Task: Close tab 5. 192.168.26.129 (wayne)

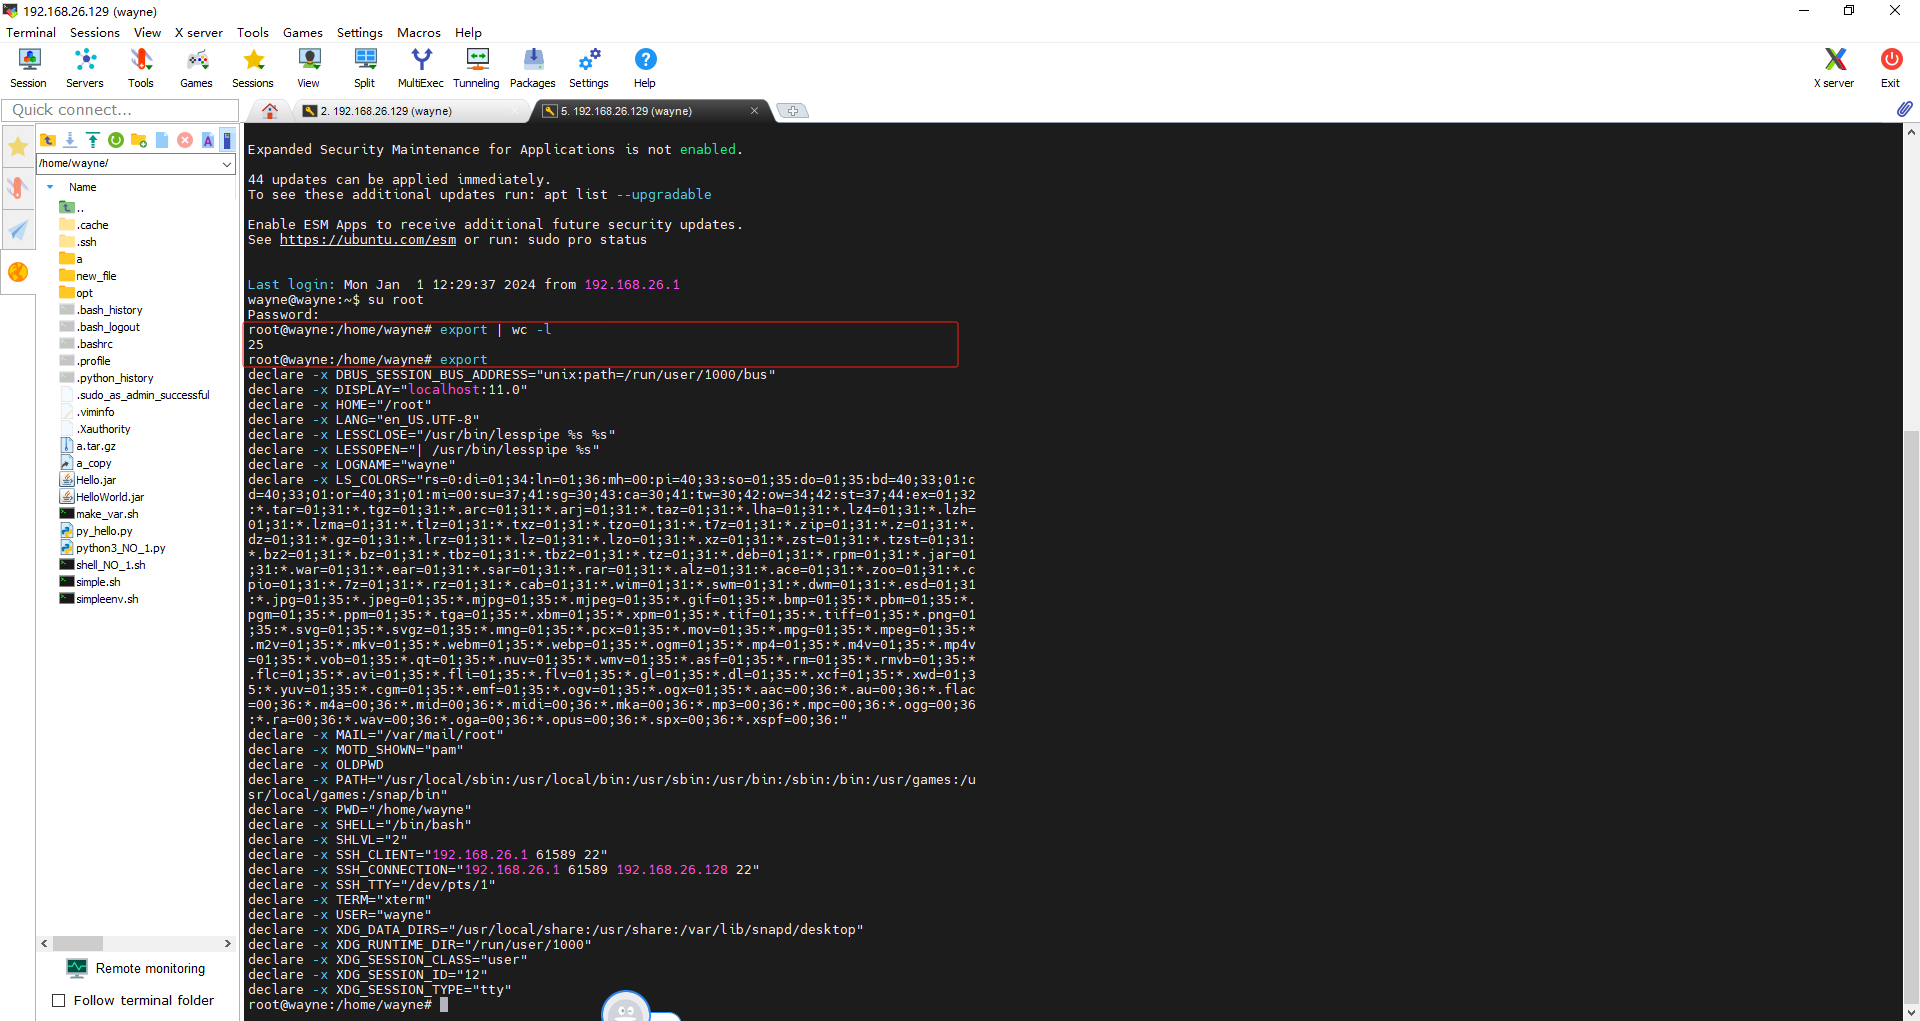Action: (x=754, y=111)
